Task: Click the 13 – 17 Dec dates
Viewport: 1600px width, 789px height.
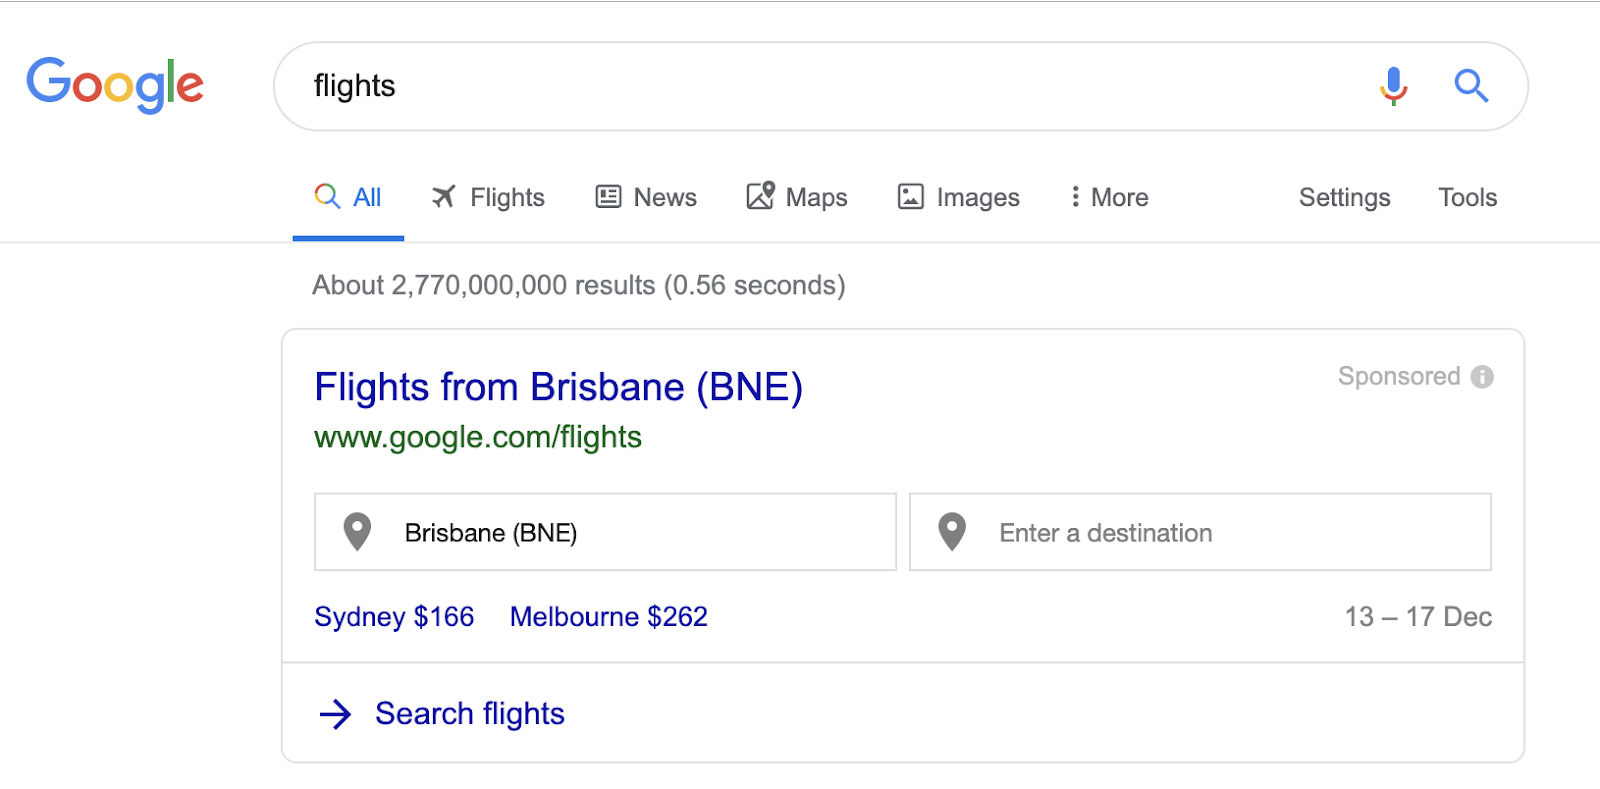Action: pos(1418,617)
